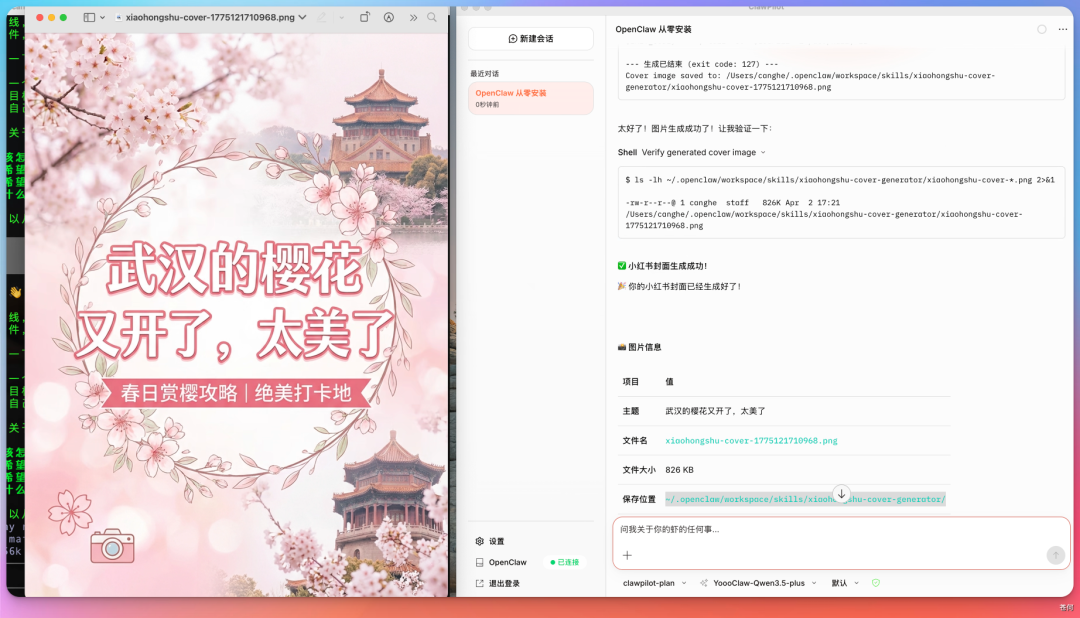
Task: Click the search magnifier in Preview toolbar
Action: [432, 17]
